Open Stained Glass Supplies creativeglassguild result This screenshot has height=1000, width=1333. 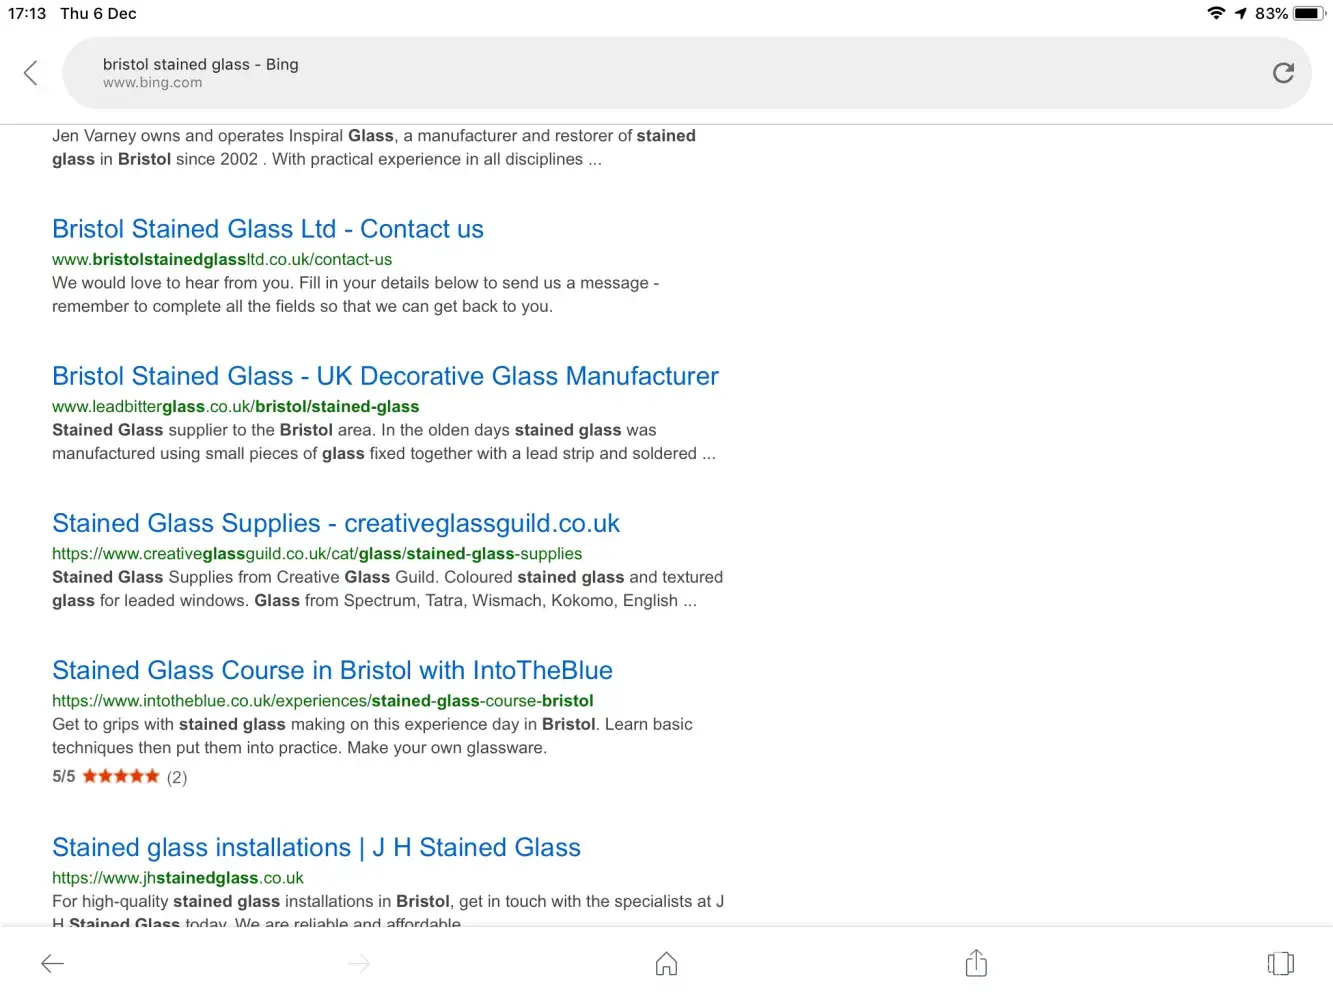click(336, 523)
